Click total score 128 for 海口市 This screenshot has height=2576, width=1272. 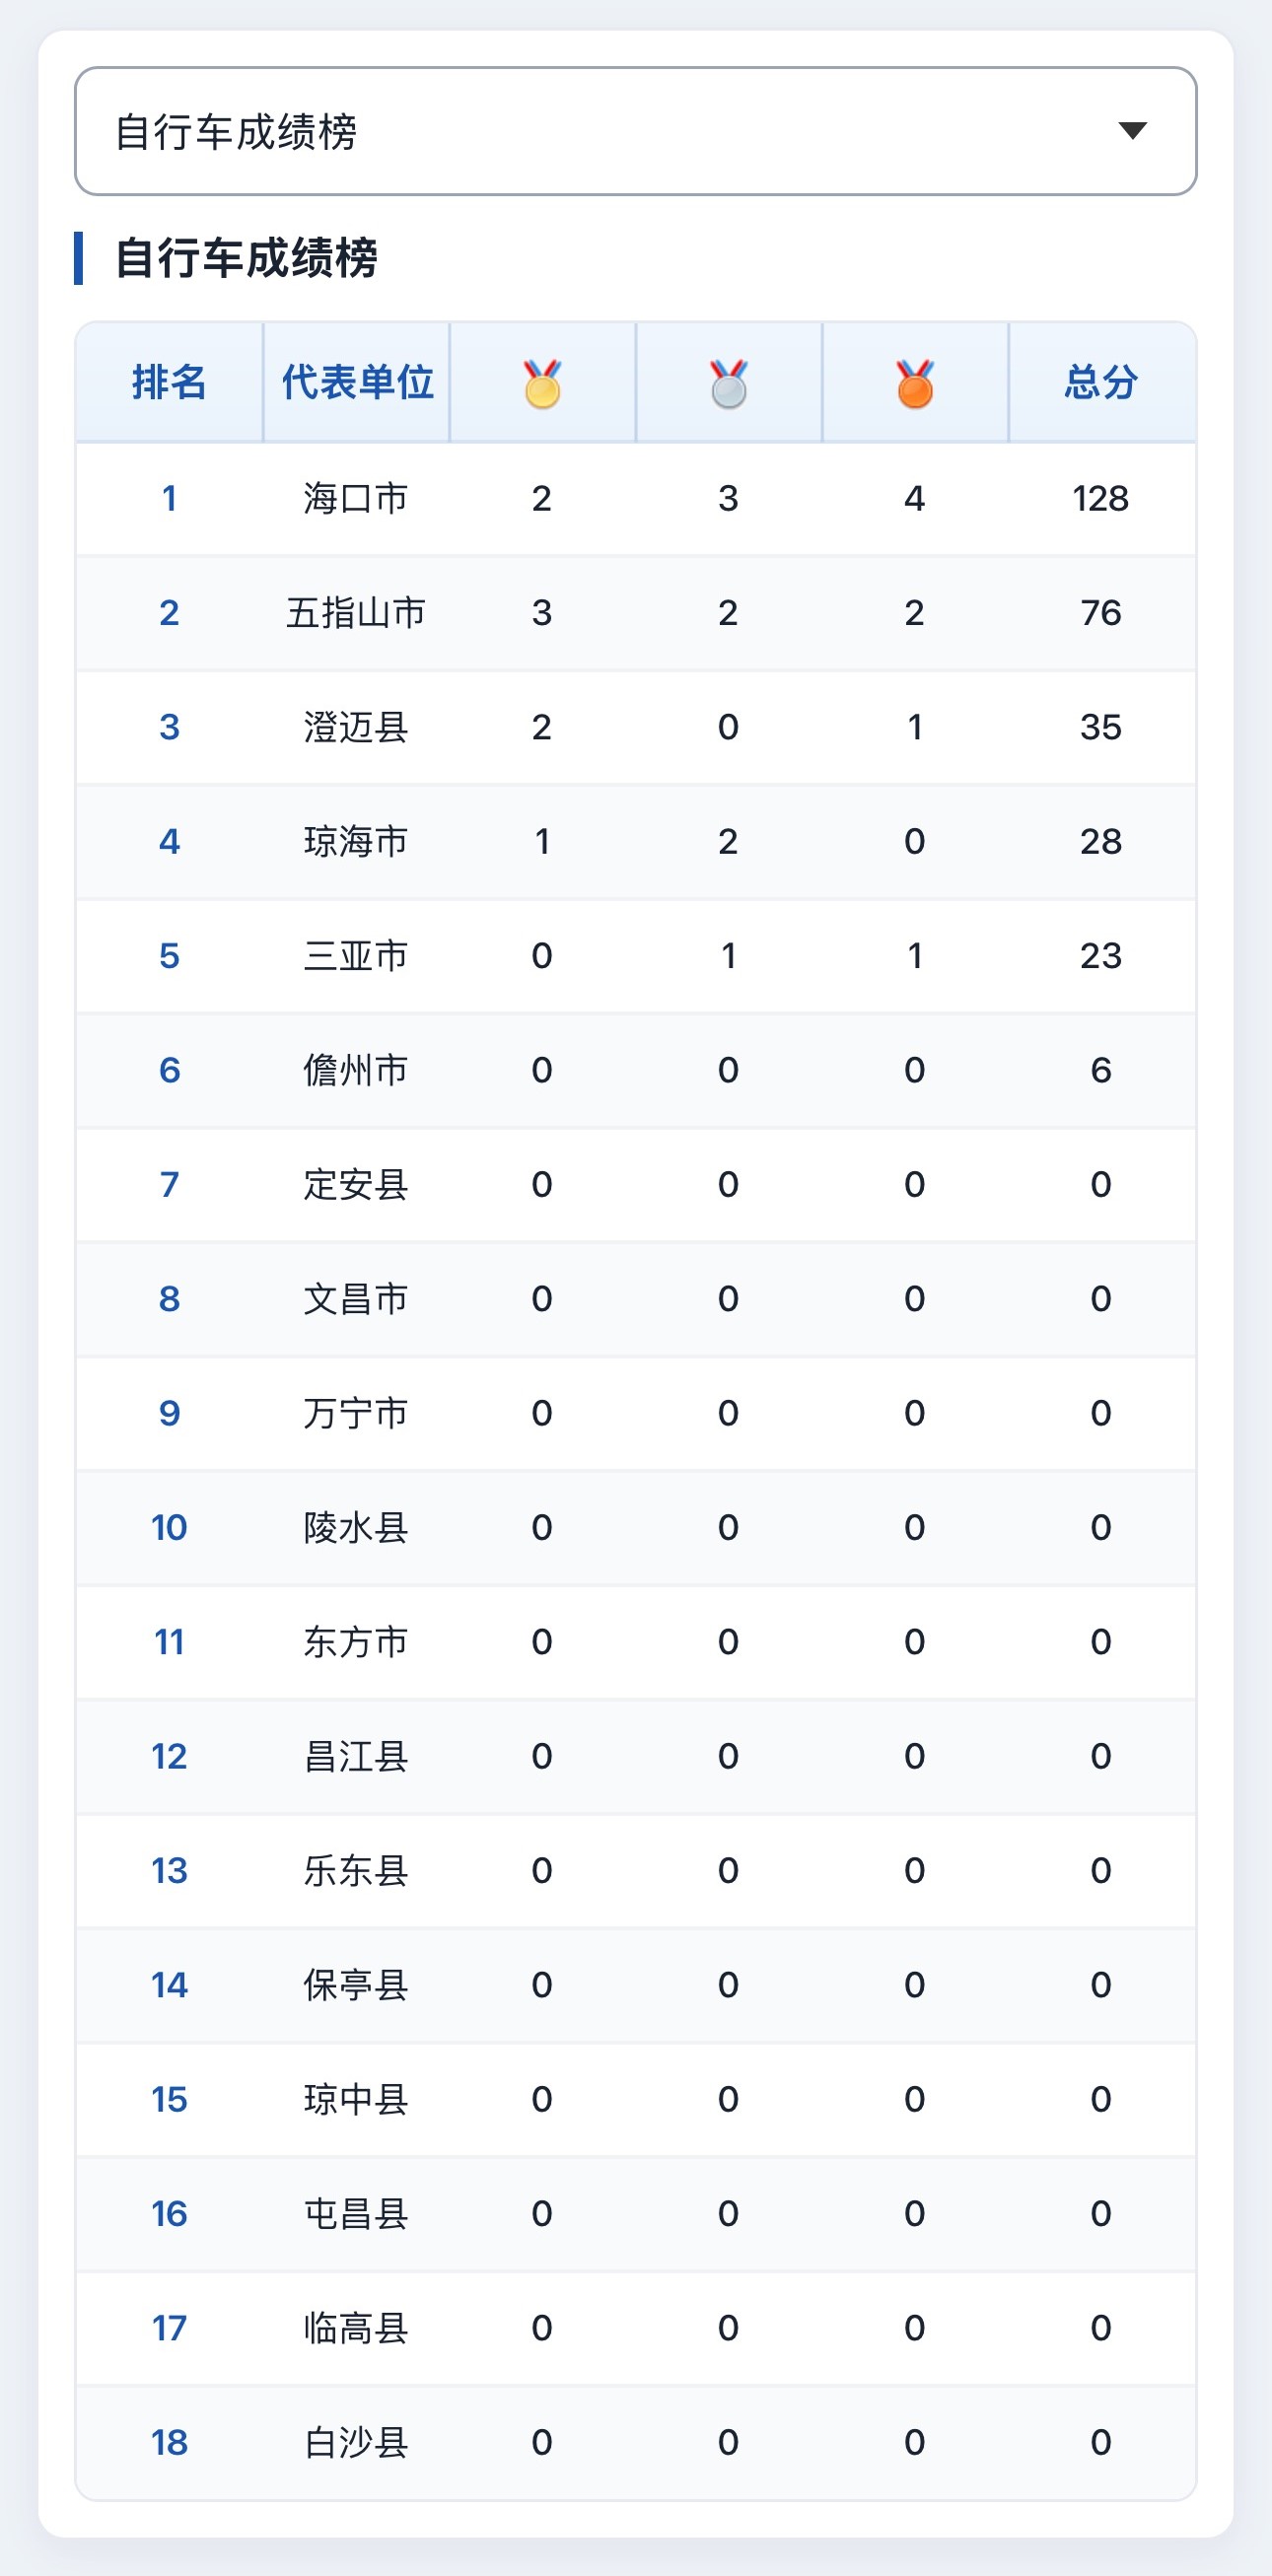(x=1101, y=498)
